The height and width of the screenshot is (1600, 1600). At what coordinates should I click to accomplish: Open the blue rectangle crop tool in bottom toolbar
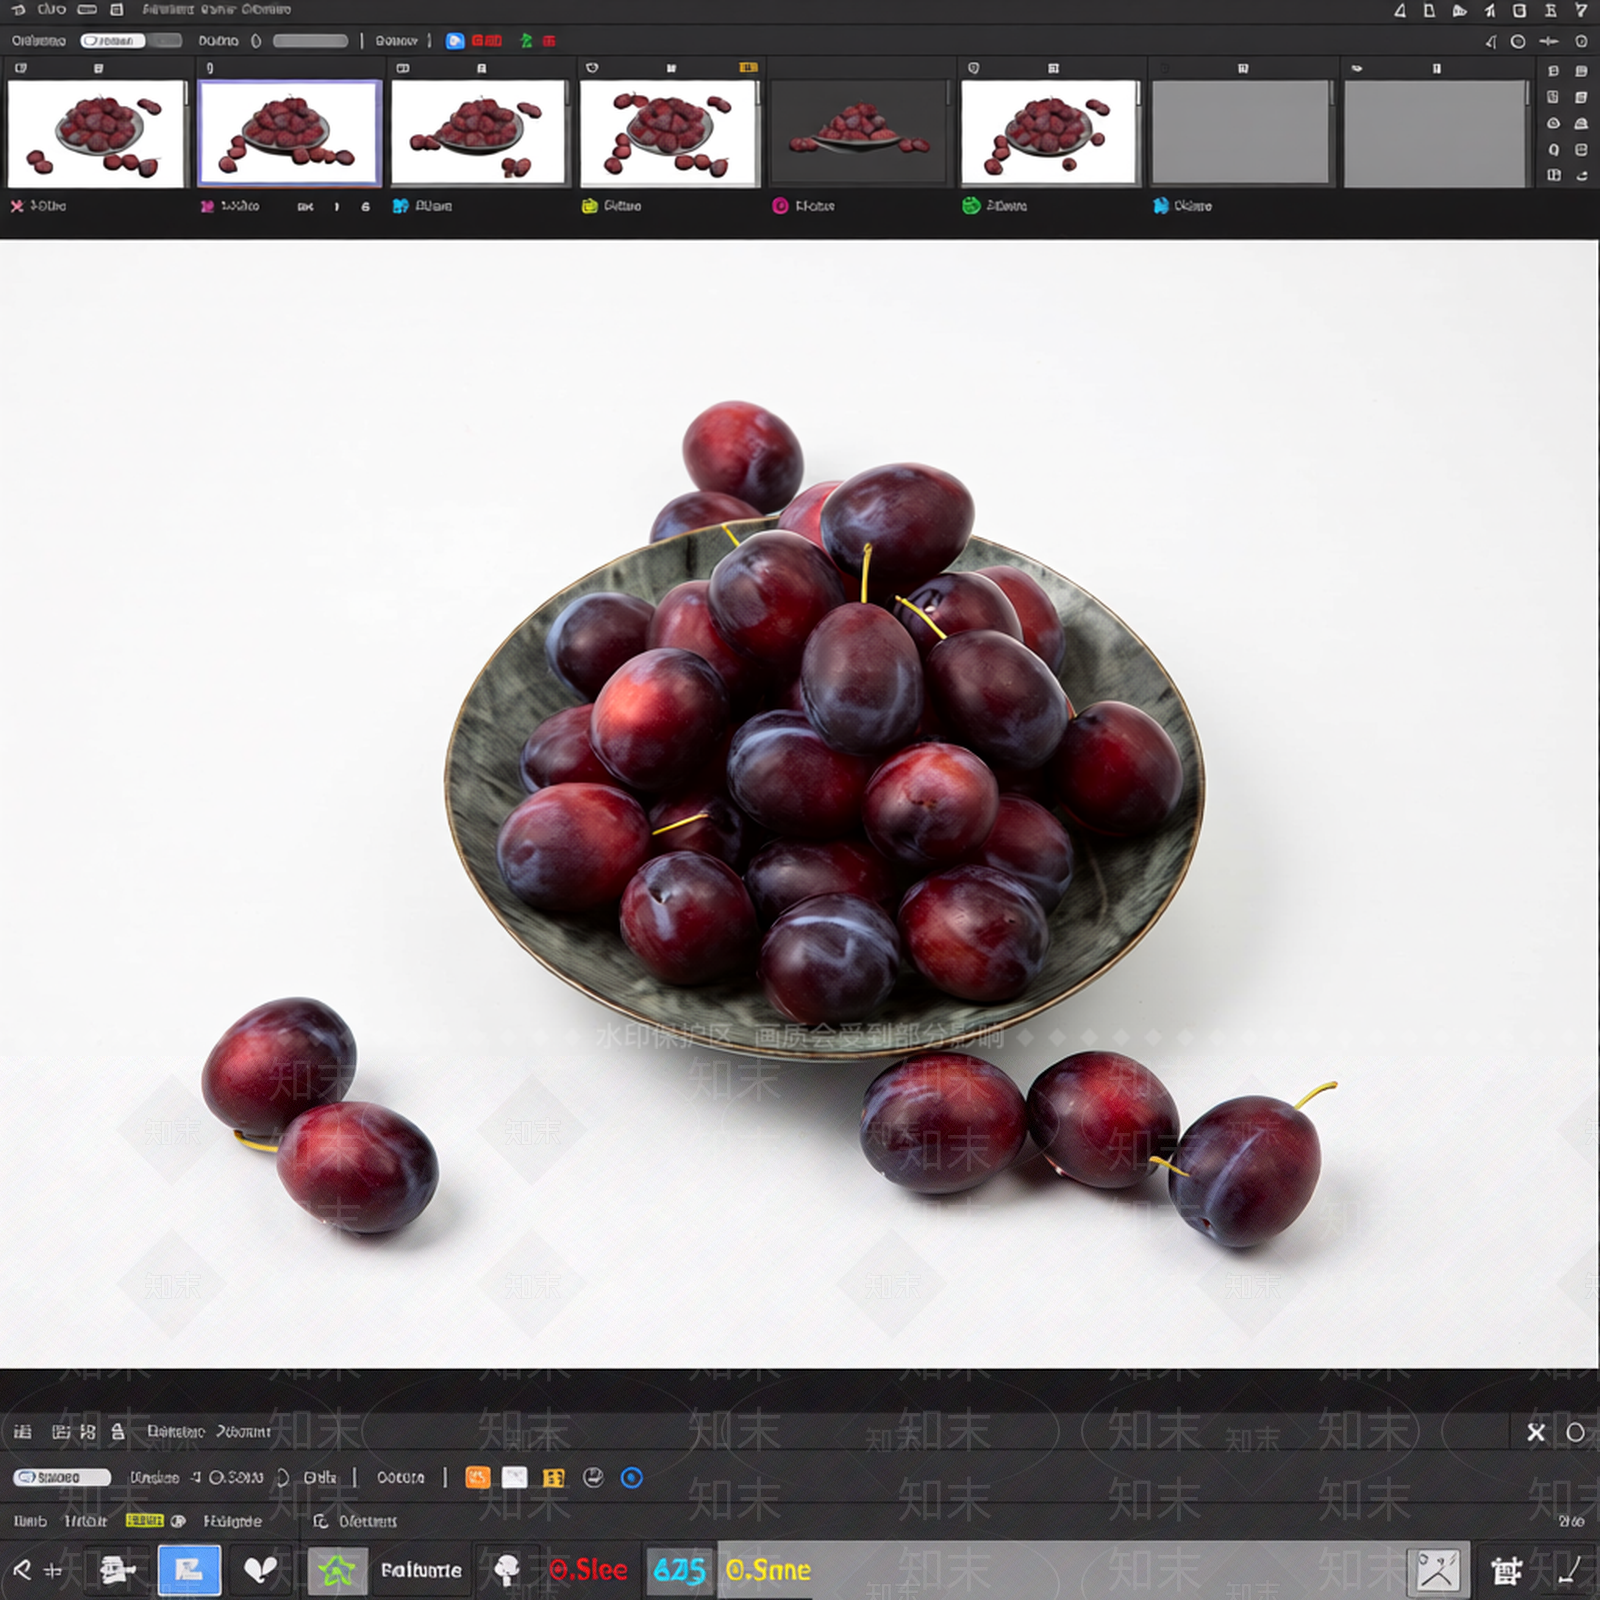(x=190, y=1570)
